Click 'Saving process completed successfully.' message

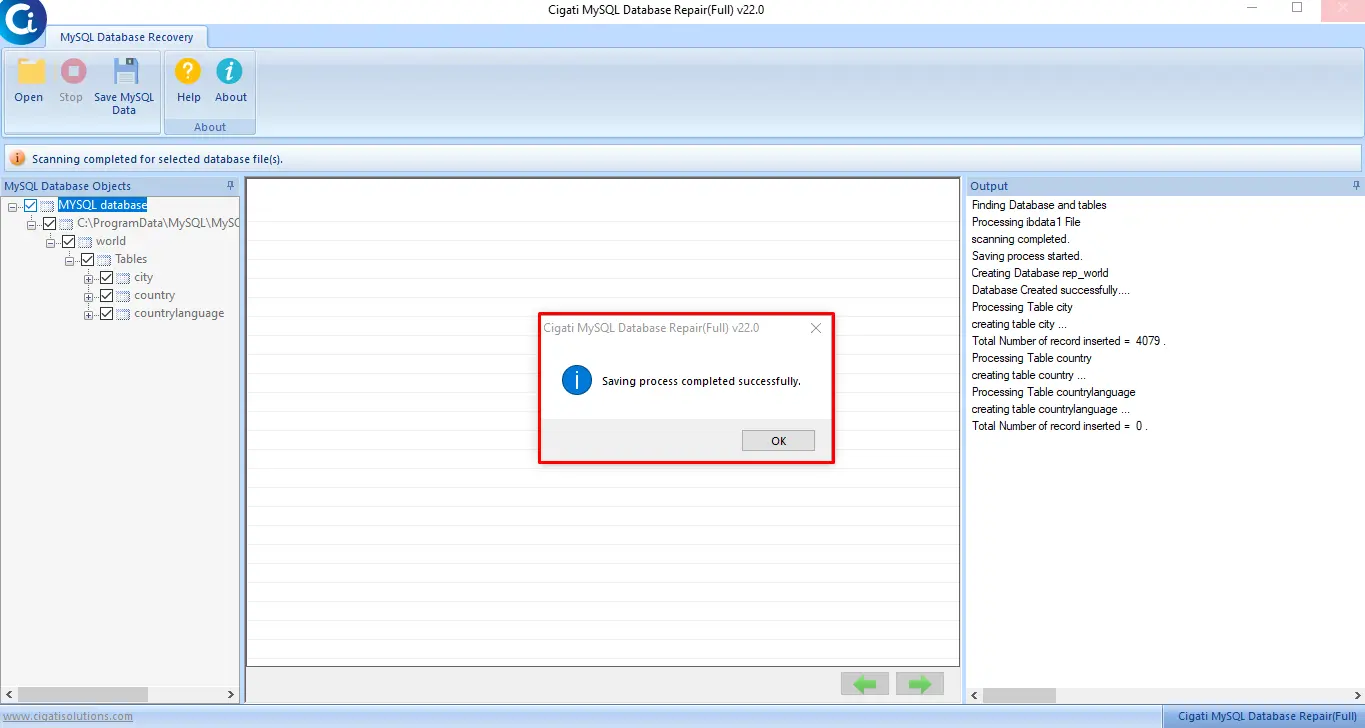coord(701,381)
